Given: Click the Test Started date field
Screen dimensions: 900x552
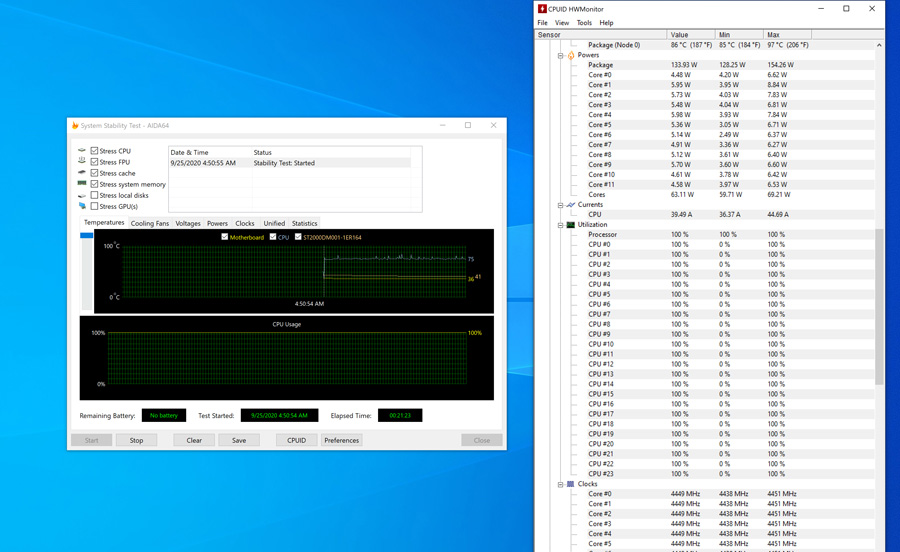Looking at the screenshot, I should (x=279, y=415).
